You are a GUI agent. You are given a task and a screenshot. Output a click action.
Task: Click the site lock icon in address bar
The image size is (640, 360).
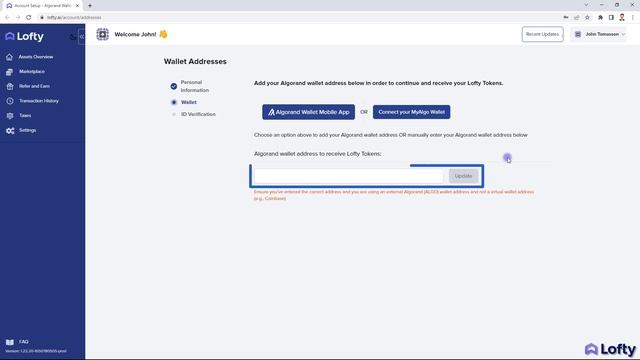(x=42, y=18)
